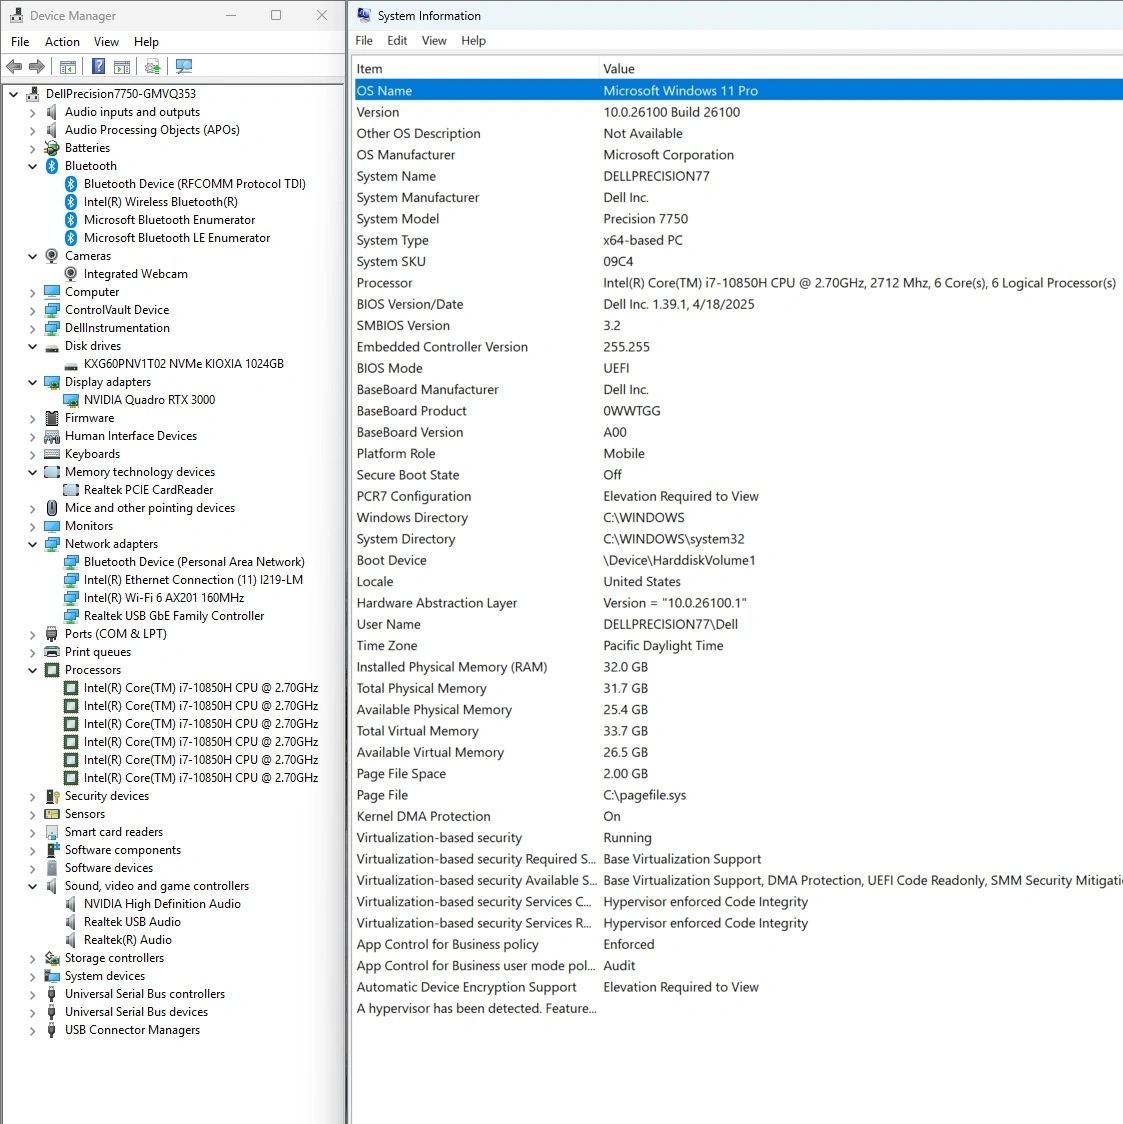Click the Keyboards category icon

tap(52, 454)
